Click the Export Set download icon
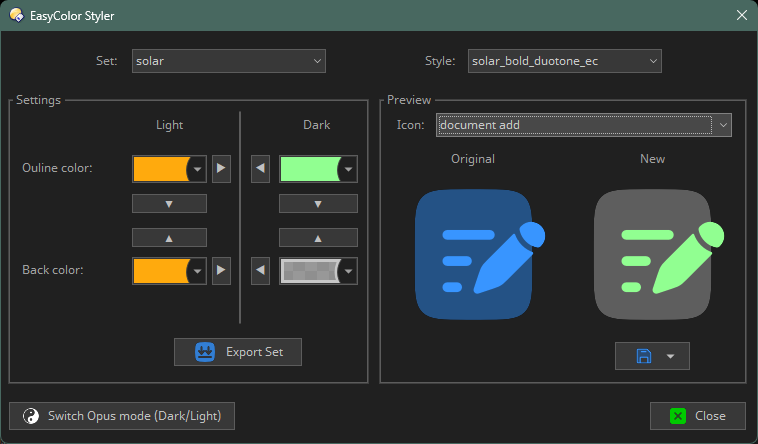This screenshot has height=444, width=758. (205, 352)
